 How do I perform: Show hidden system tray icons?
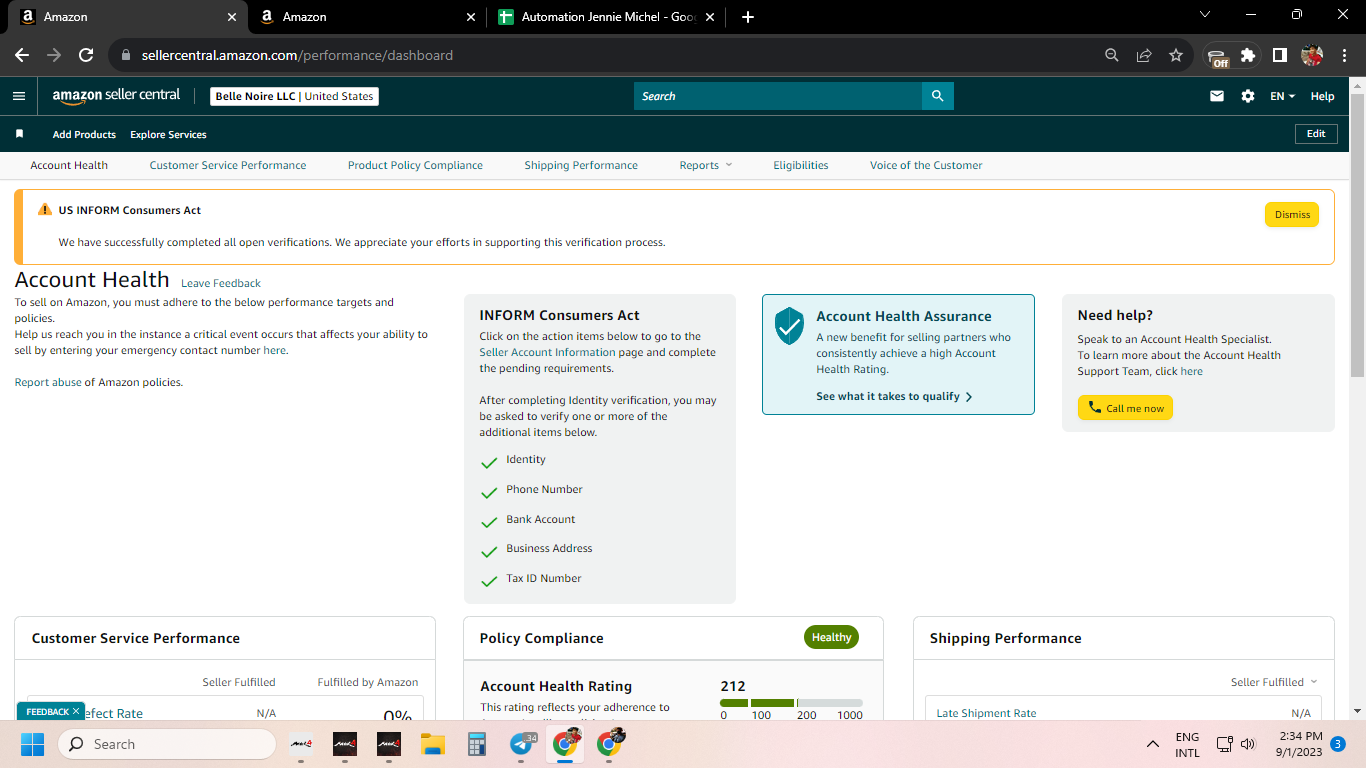pyautogui.click(x=1153, y=744)
